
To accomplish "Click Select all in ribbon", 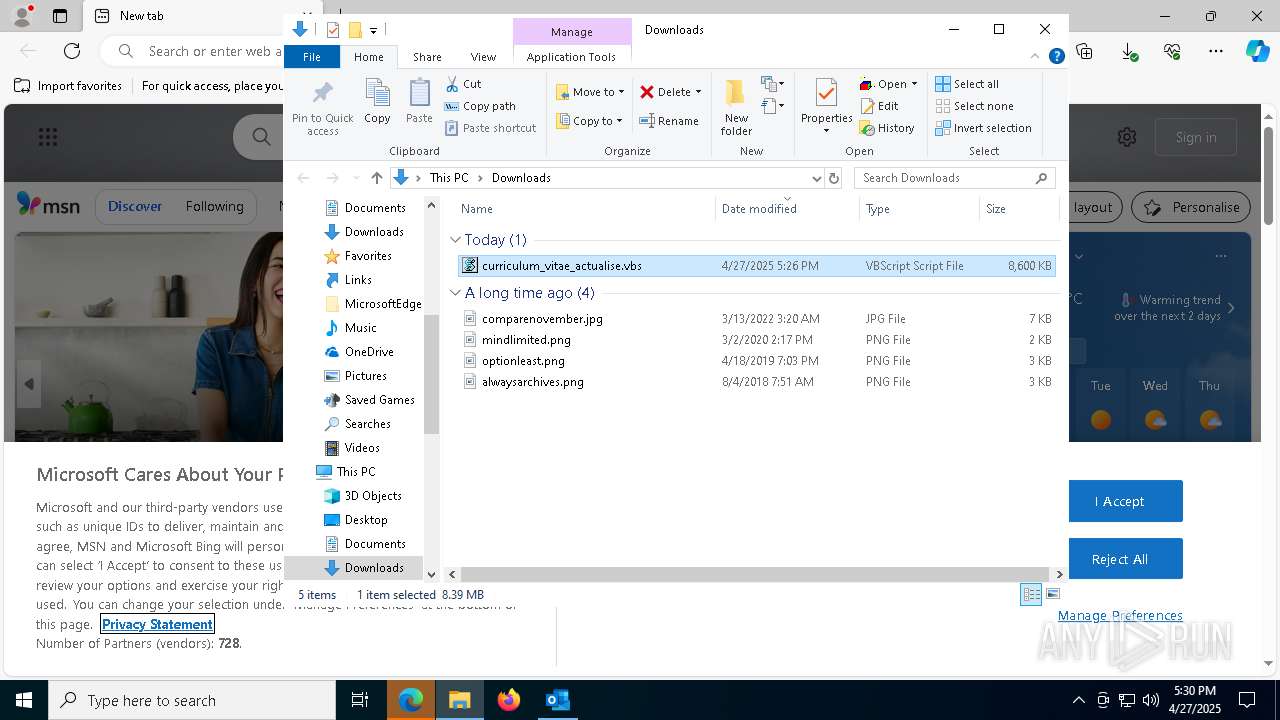I will coord(967,84).
